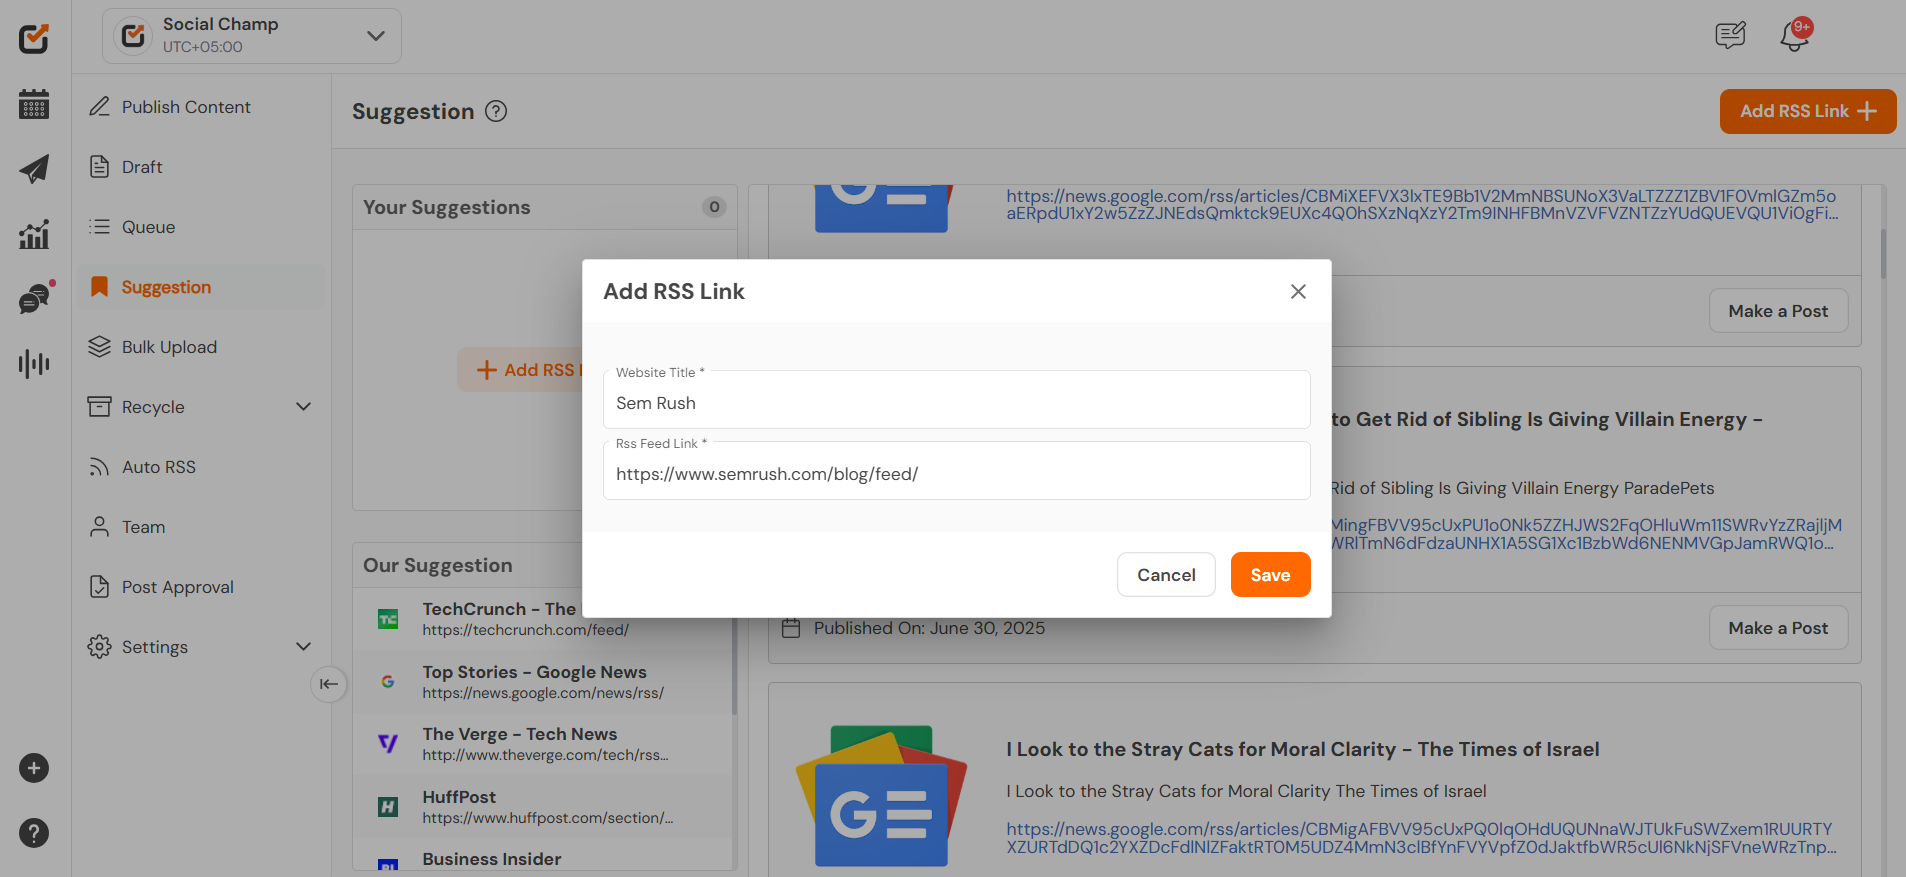Collapse sidebar with the arrow toggle

[x=328, y=684]
